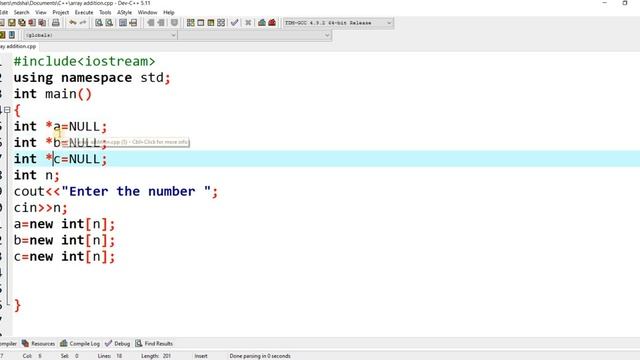The width and height of the screenshot is (640, 360).
Task: Click the 'b=new int[n];' line
Action: 64,240
